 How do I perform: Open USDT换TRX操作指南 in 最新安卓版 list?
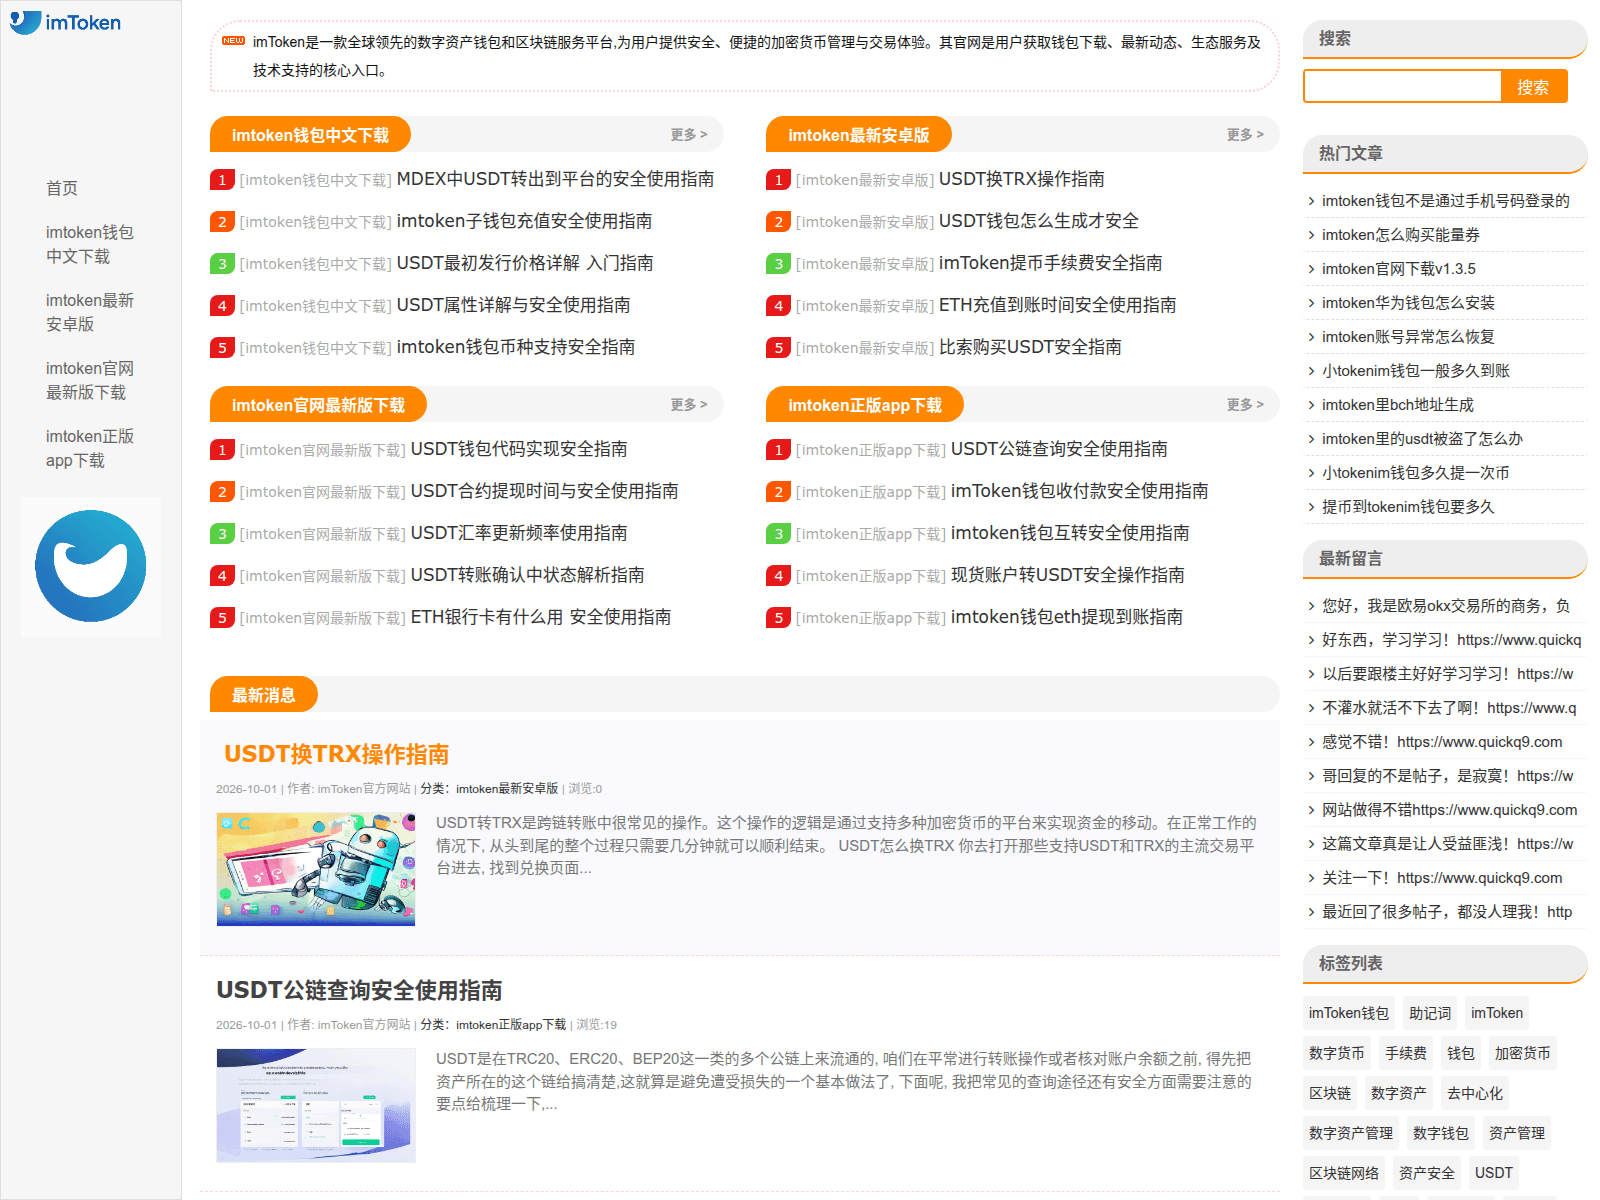(1022, 179)
